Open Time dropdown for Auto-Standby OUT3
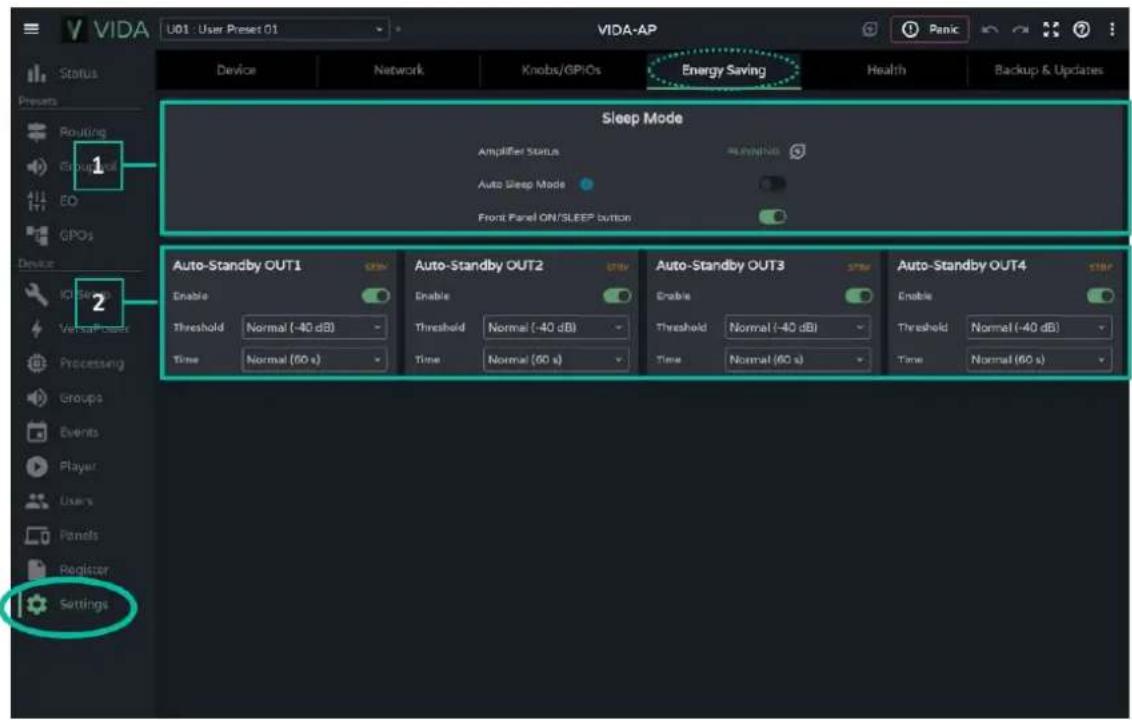This screenshot has height=720, width=1132. pos(797,359)
